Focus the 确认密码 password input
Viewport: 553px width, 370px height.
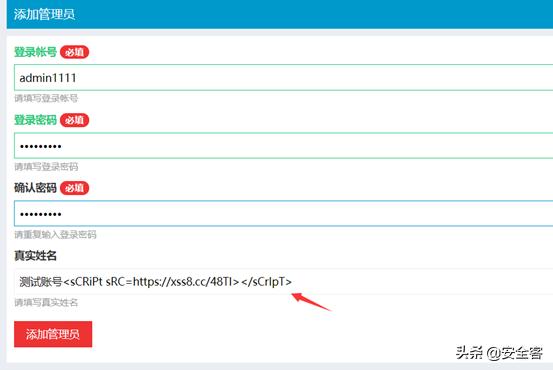click(284, 213)
